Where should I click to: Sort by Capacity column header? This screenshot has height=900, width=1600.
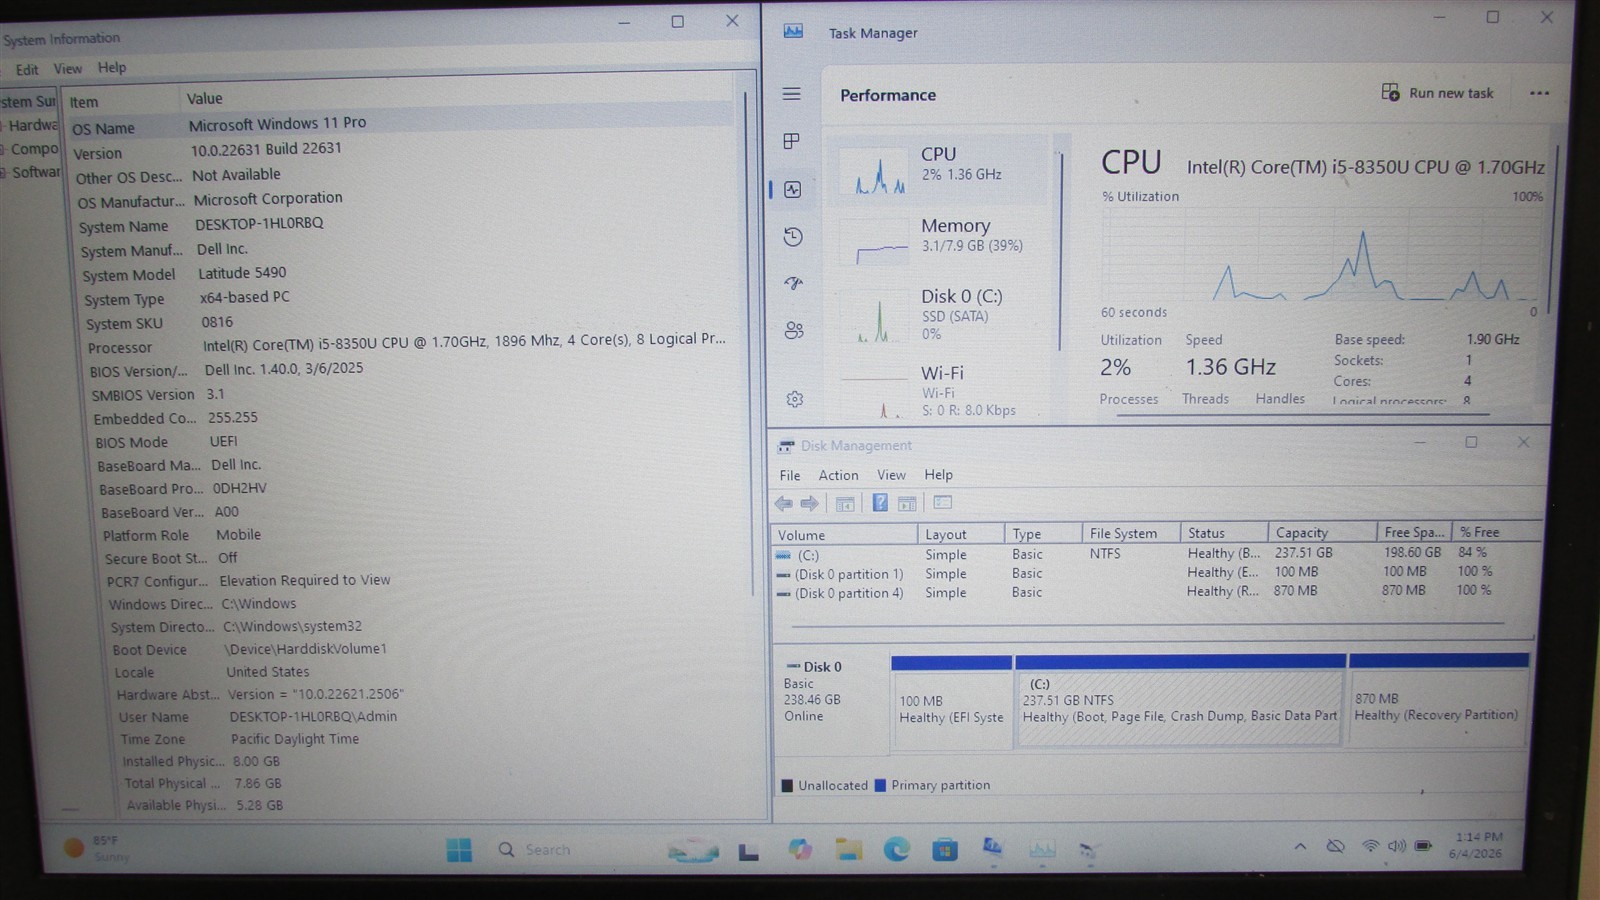[x=1320, y=532]
